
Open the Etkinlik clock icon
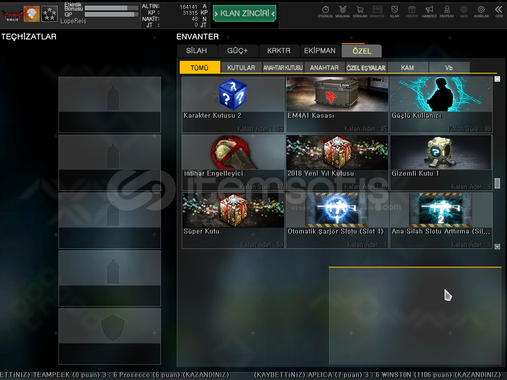point(325,11)
